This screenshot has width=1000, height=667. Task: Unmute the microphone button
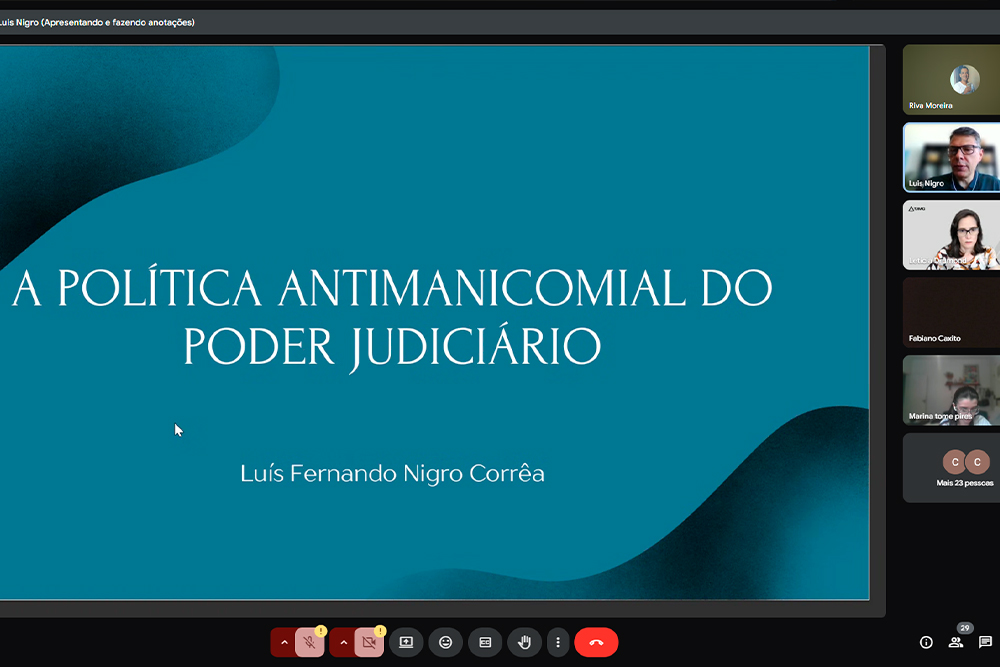point(310,642)
